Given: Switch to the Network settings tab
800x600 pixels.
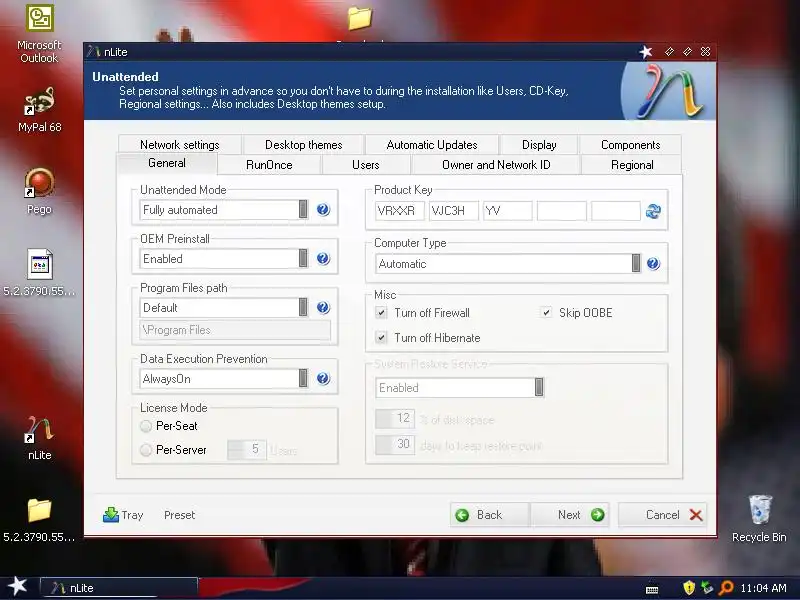Looking at the screenshot, I should click(180, 145).
